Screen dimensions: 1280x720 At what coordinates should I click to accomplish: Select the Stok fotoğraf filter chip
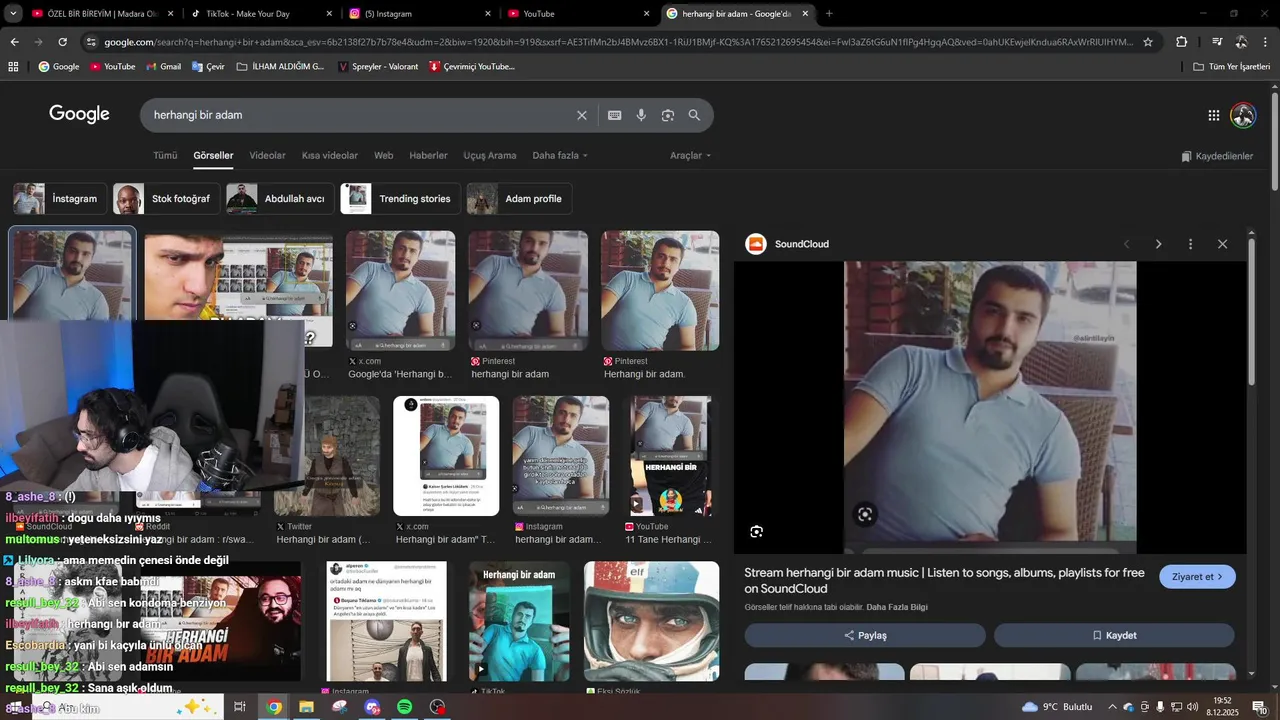pyautogui.click(x=165, y=199)
